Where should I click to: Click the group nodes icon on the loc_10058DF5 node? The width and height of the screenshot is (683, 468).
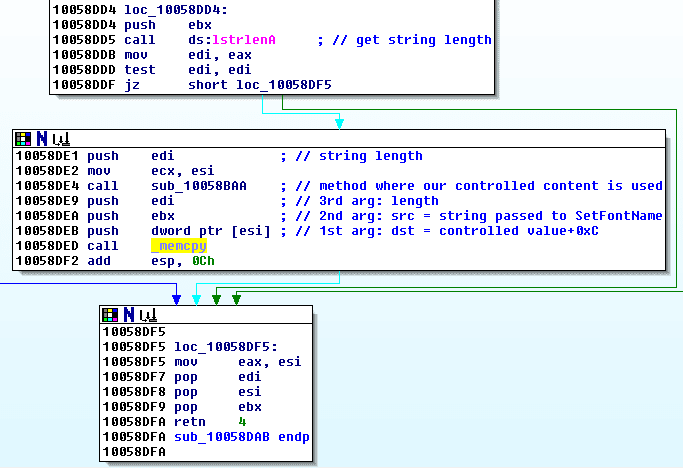coord(148,315)
